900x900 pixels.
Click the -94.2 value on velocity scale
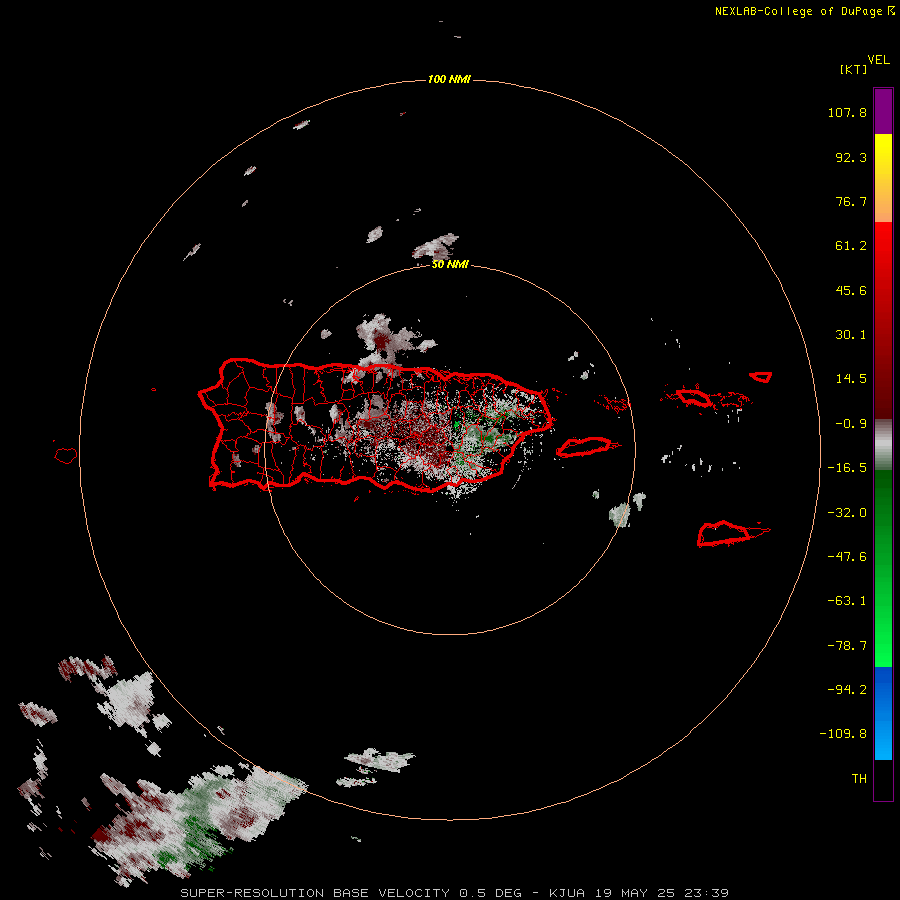(847, 690)
